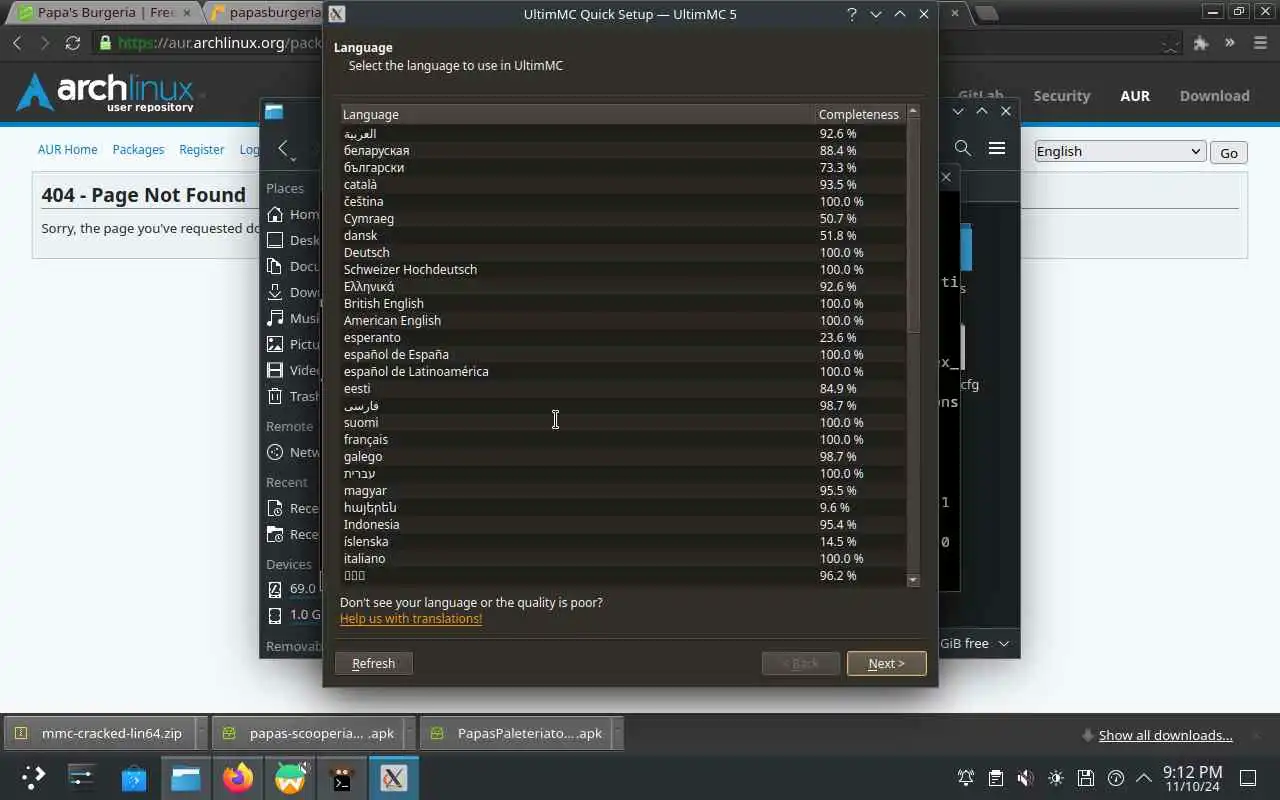This screenshot has height=800, width=1280.
Task: Open Dolphin hamburger menu
Action: click(x=997, y=148)
